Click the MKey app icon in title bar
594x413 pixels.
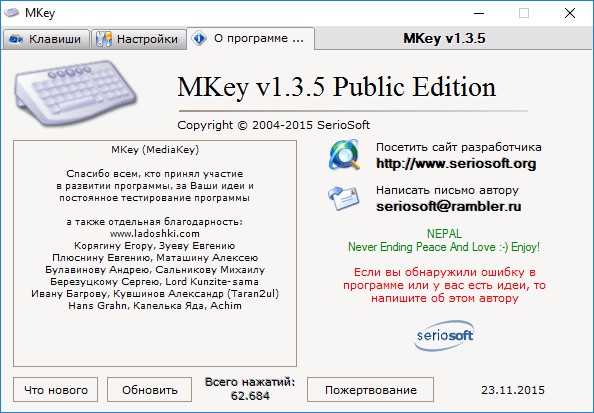coord(11,13)
